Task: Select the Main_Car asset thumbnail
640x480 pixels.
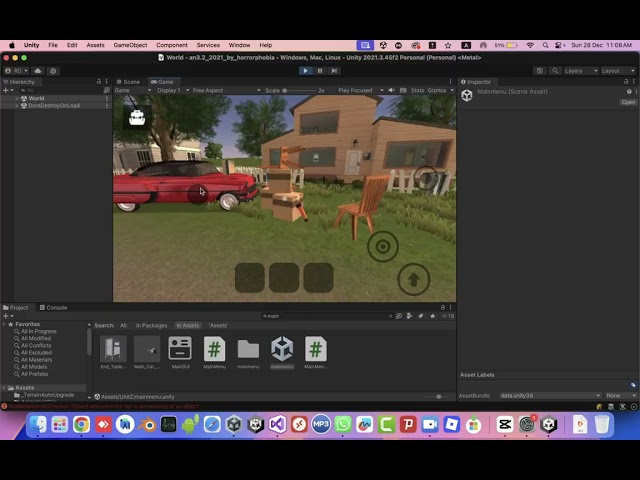Action: click(x=147, y=349)
